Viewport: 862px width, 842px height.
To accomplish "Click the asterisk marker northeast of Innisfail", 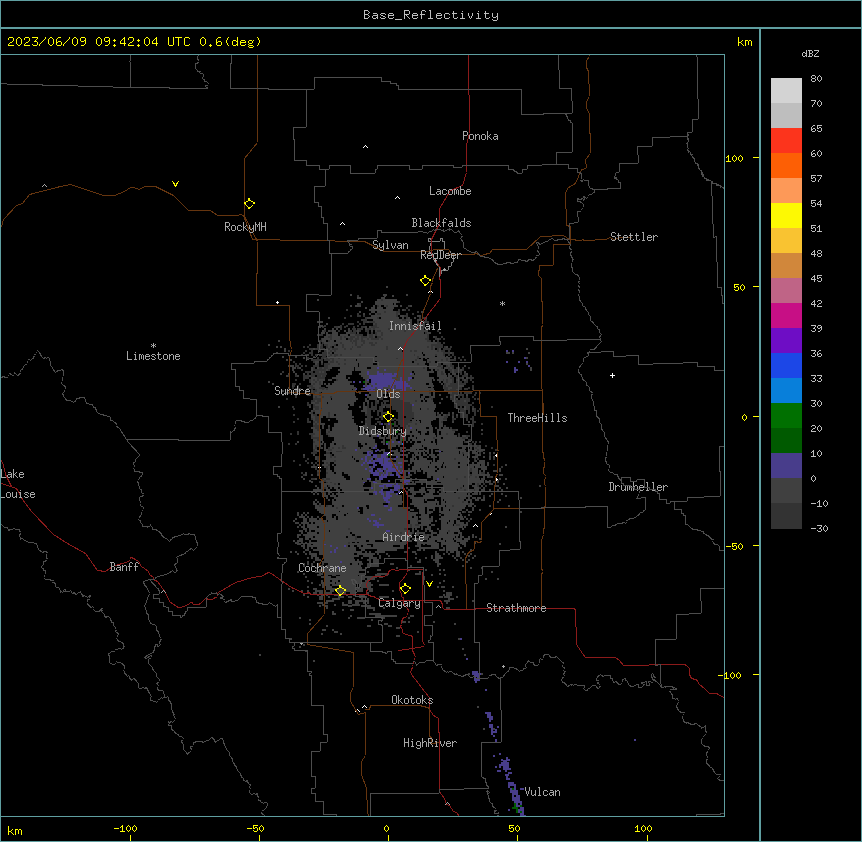I will pyautogui.click(x=502, y=303).
